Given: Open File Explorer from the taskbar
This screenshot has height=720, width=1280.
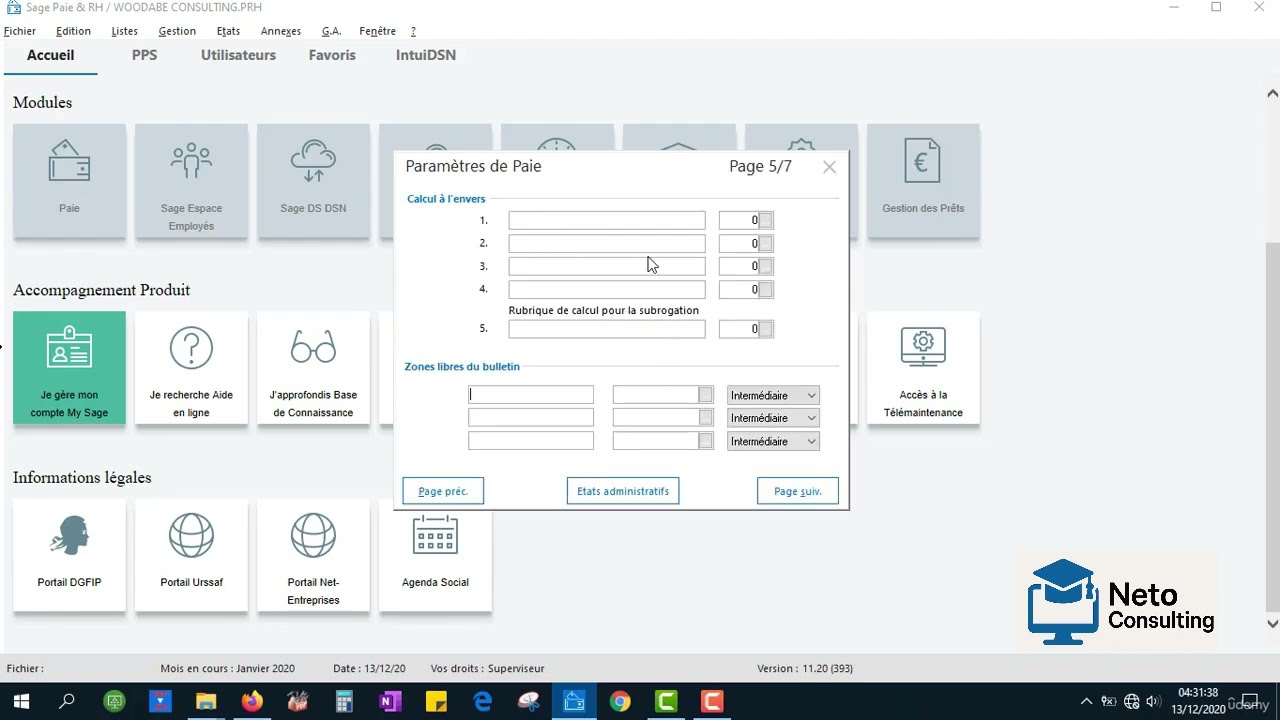Looking at the screenshot, I should [x=206, y=702].
